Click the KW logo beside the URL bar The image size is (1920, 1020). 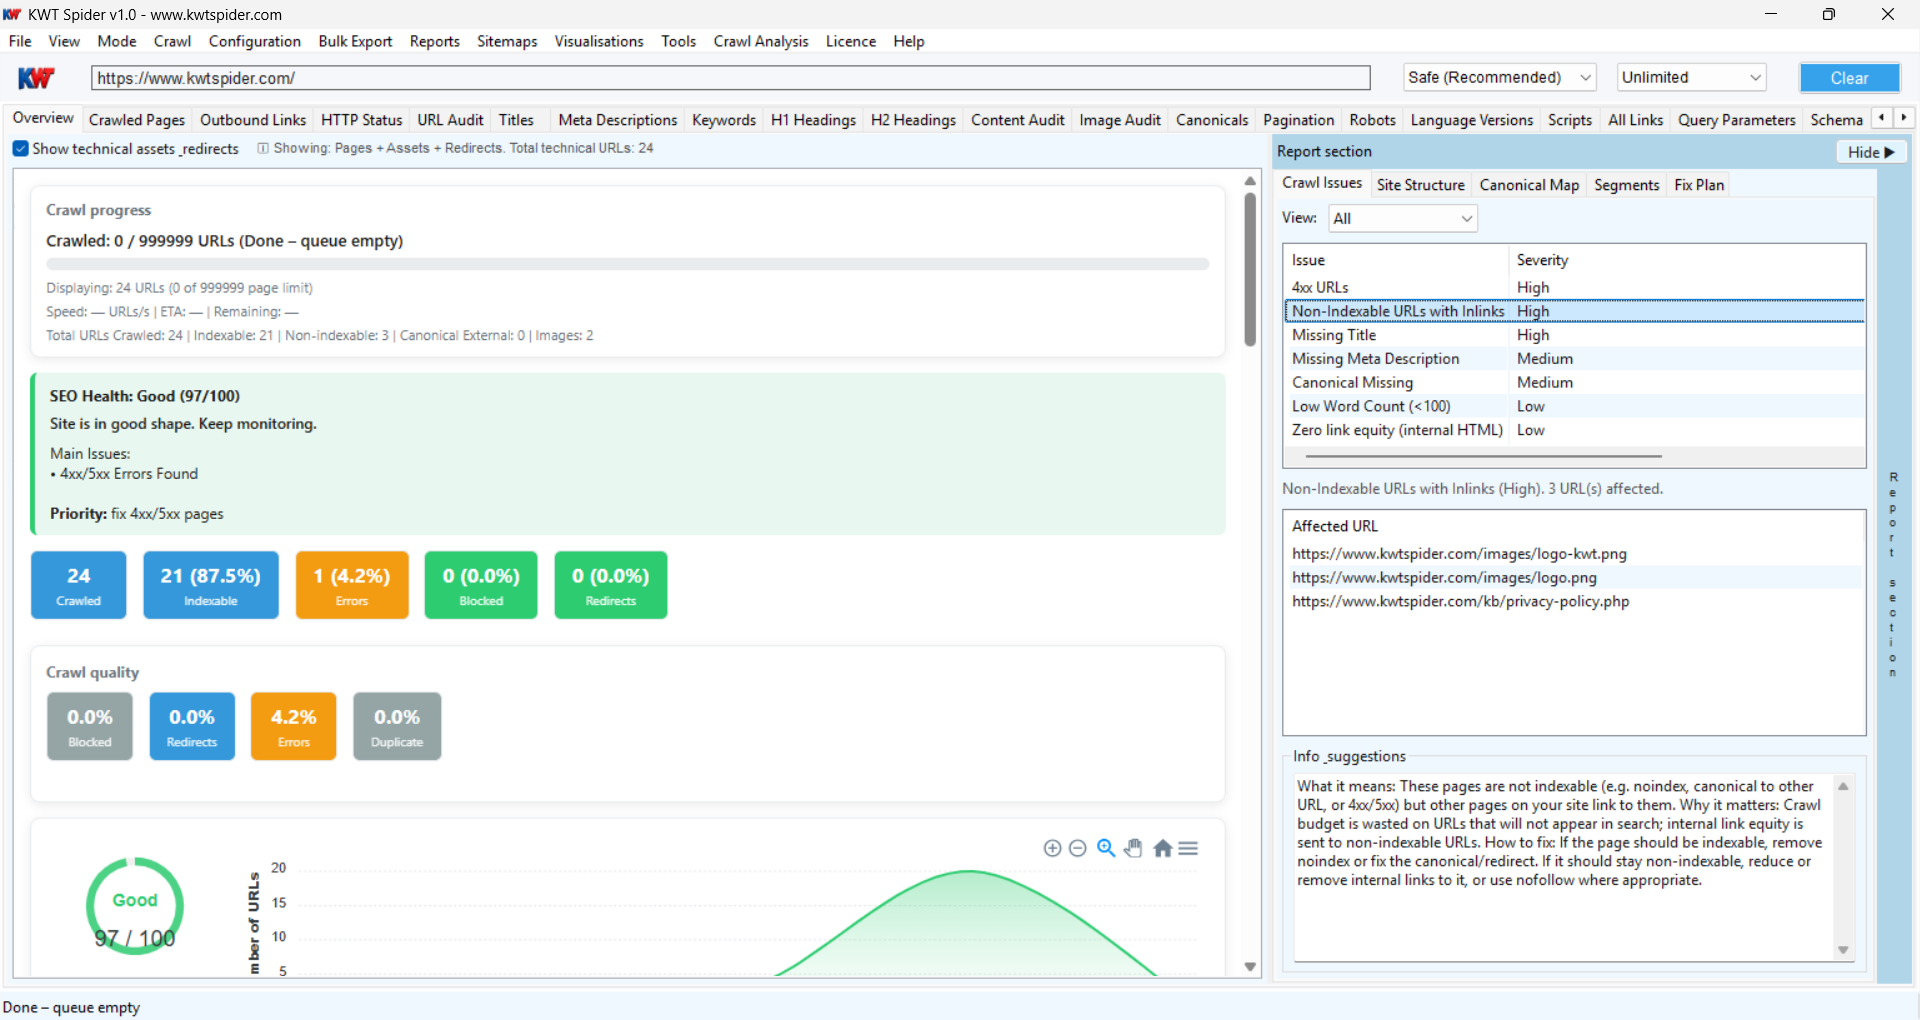[36, 77]
